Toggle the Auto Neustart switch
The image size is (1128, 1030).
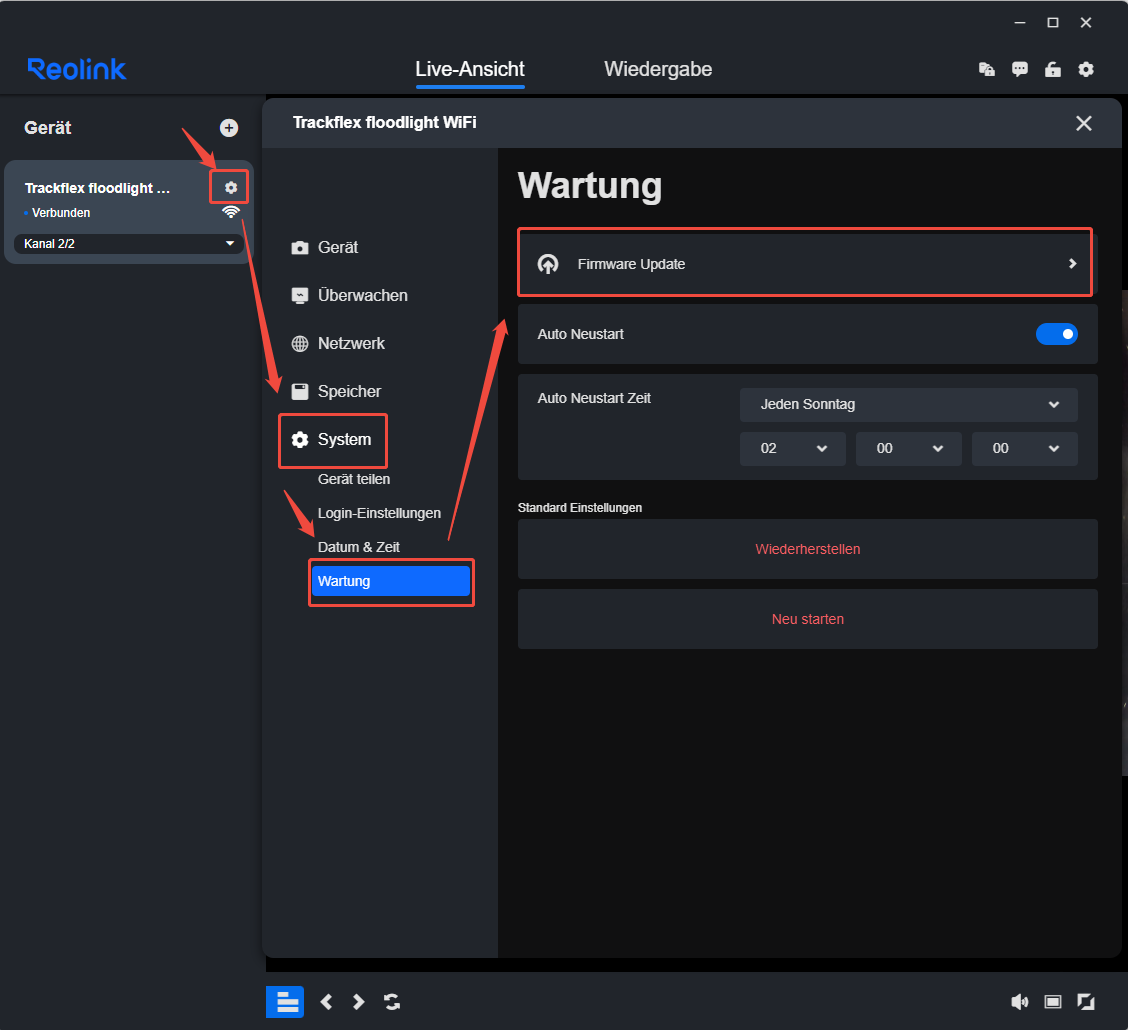(1056, 334)
